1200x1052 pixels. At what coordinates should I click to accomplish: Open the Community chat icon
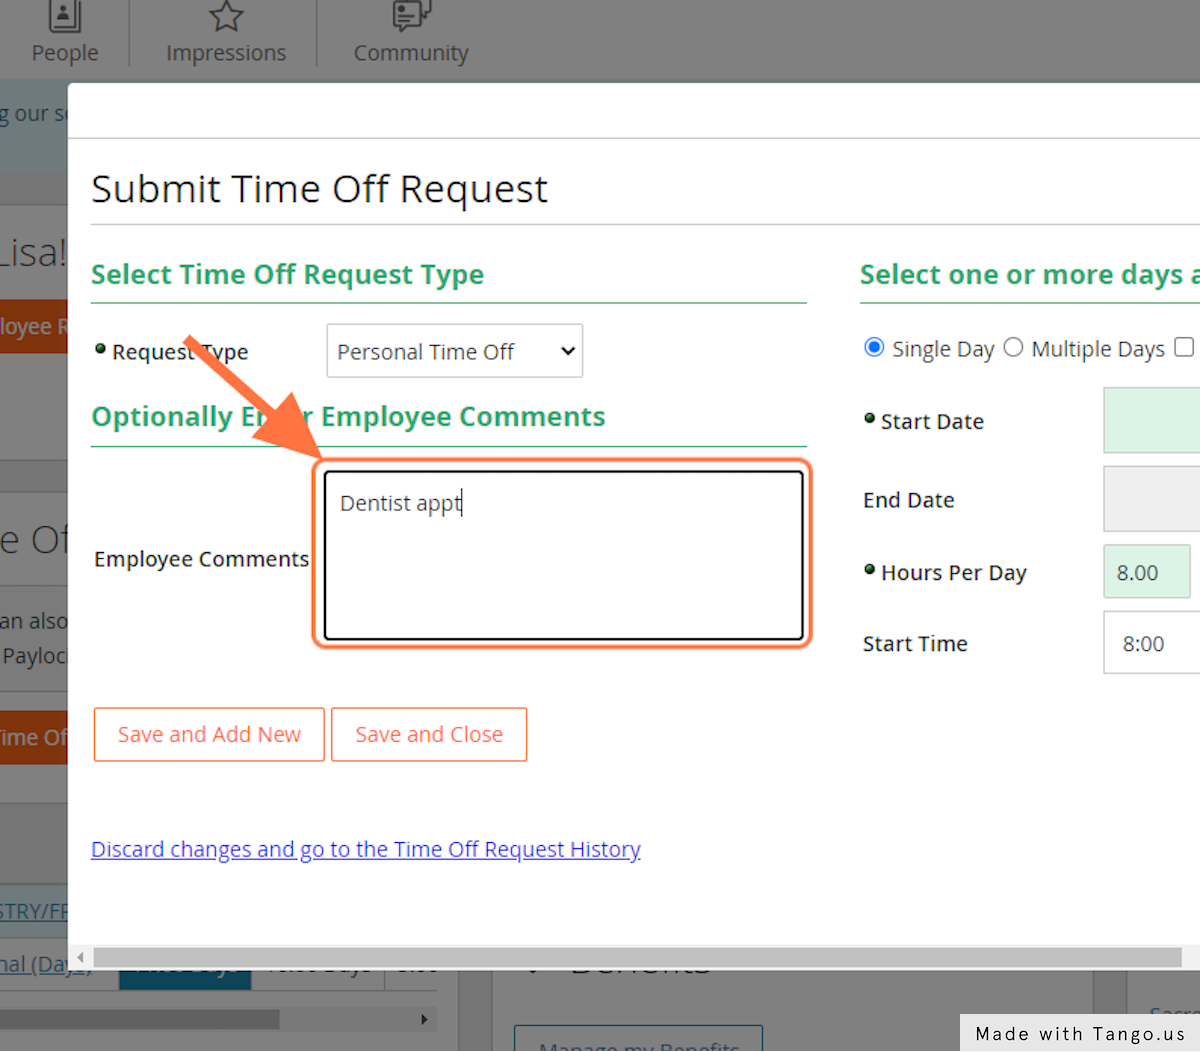(x=411, y=16)
